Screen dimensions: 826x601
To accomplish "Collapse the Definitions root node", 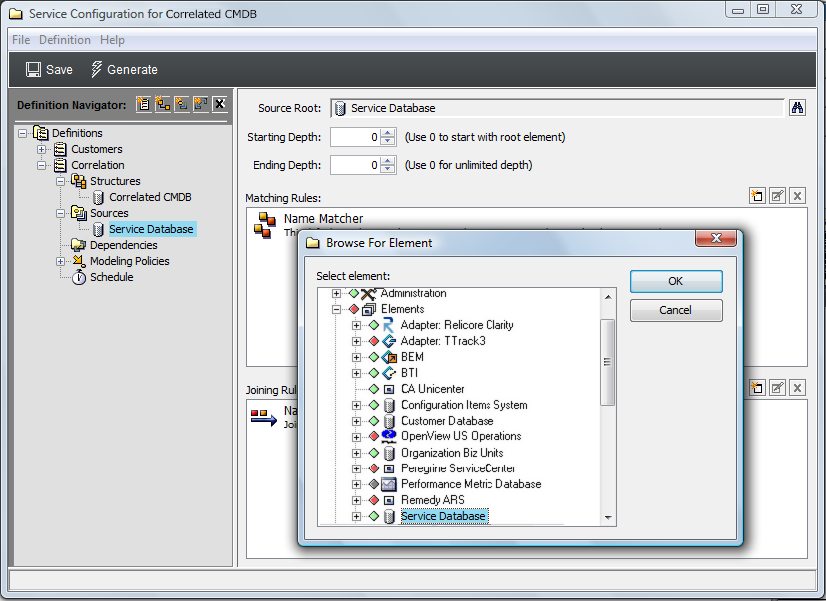I will pyautogui.click(x=22, y=133).
